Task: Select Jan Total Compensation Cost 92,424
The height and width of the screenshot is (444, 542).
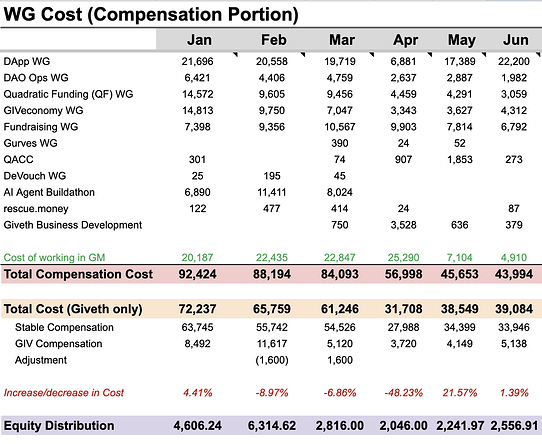Action: [197, 274]
